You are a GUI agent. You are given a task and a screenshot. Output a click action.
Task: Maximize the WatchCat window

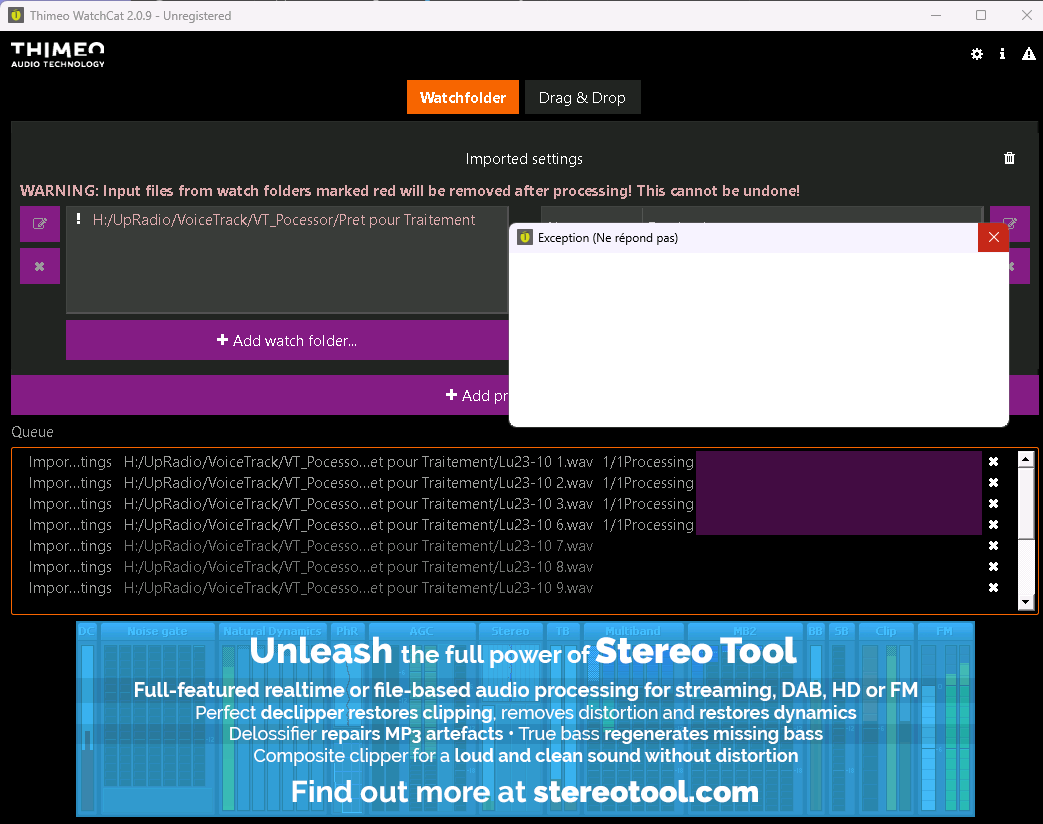(x=980, y=15)
